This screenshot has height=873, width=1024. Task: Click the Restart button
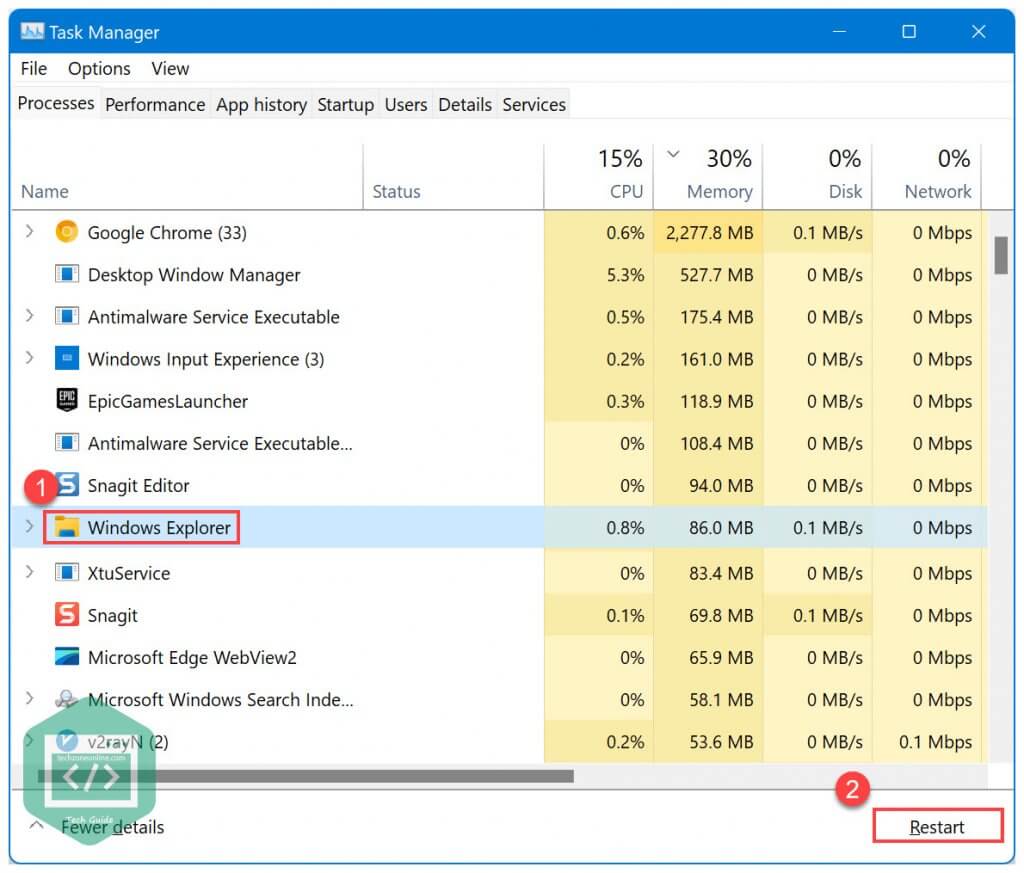click(x=938, y=826)
